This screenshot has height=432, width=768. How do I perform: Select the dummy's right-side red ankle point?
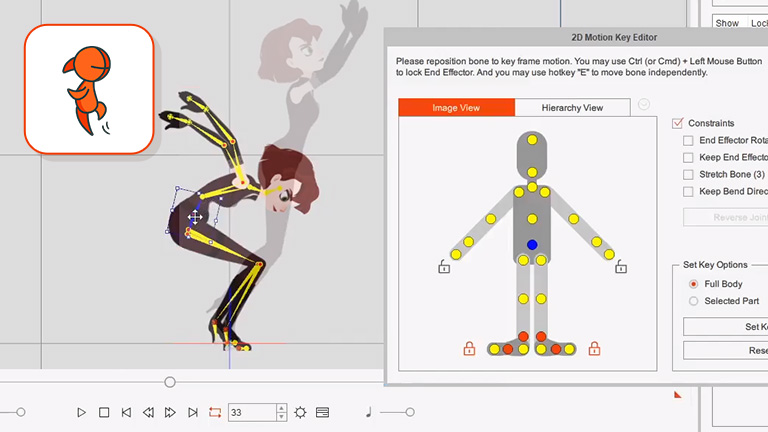541,336
